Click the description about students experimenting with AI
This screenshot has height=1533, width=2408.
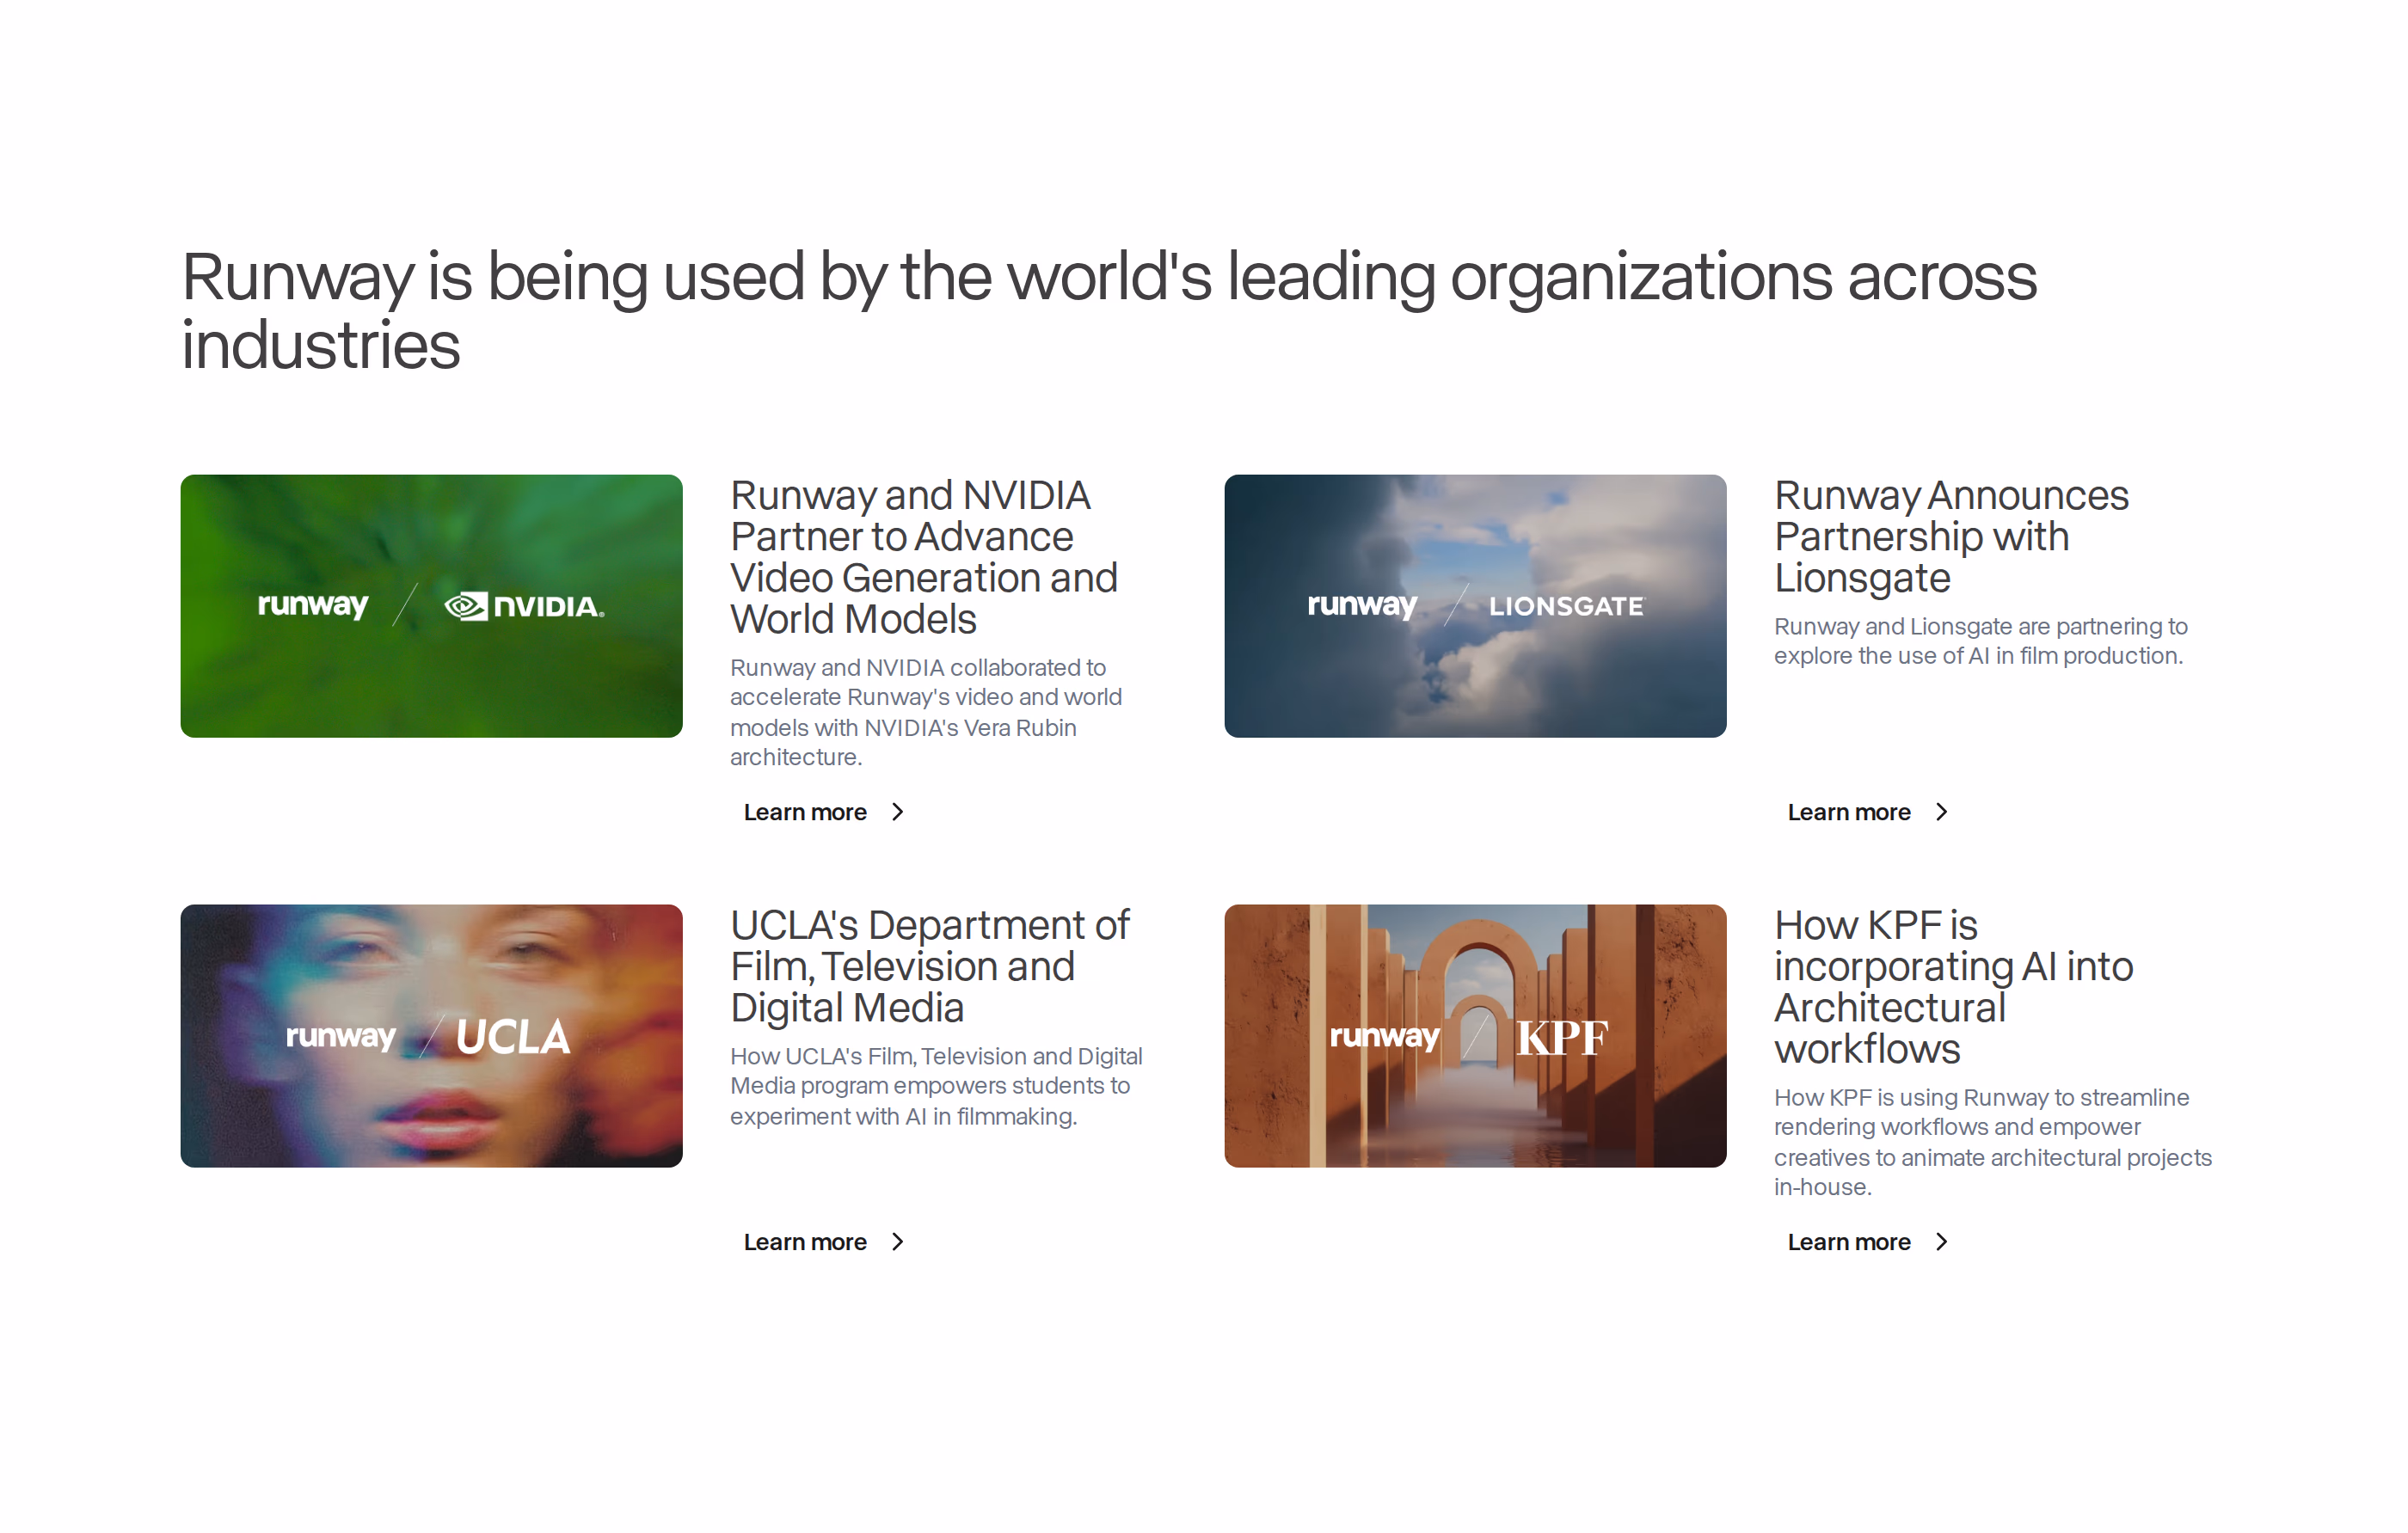(936, 1086)
